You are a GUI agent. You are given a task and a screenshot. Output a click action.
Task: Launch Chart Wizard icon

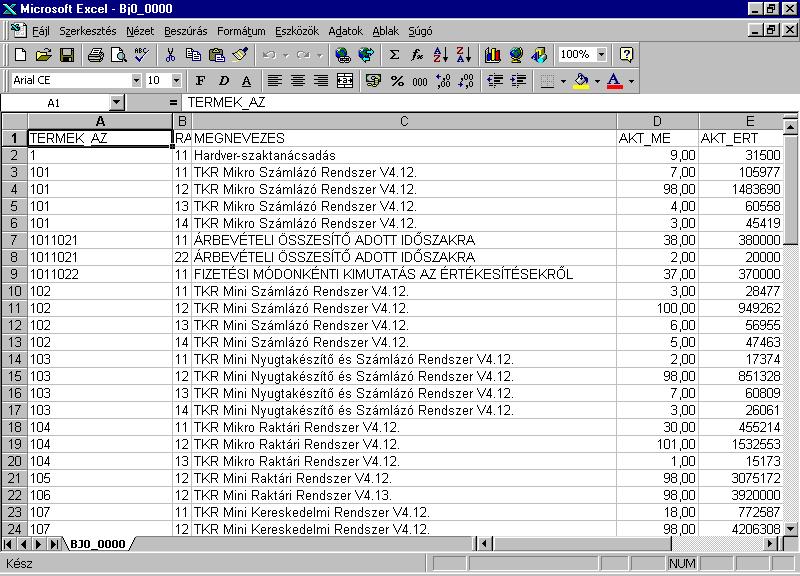(x=493, y=55)
